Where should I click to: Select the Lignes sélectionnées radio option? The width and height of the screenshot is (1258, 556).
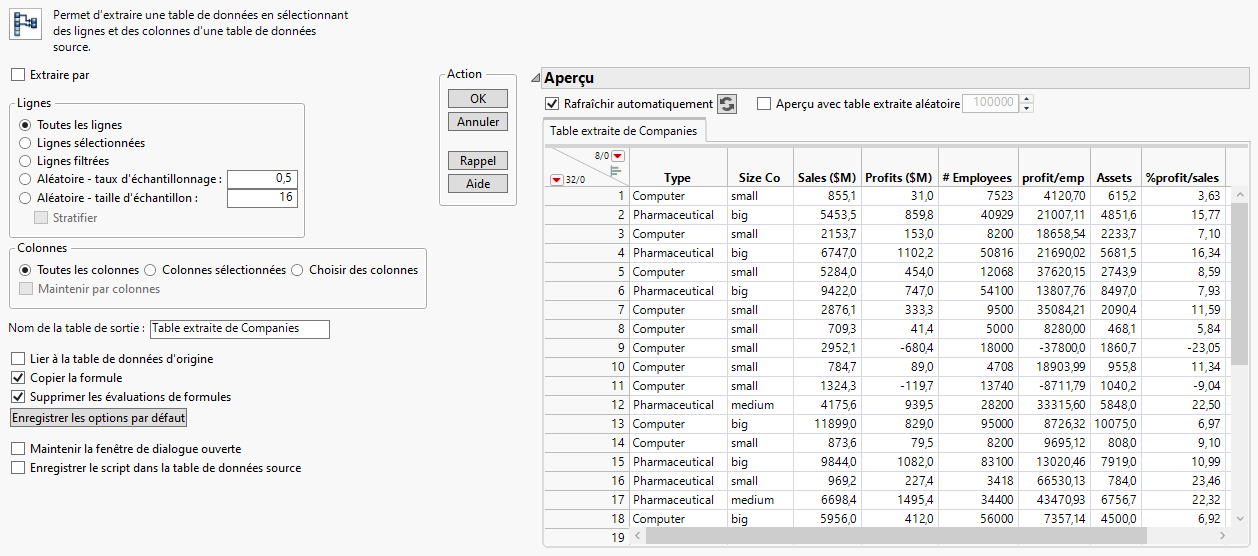(26, 143)
